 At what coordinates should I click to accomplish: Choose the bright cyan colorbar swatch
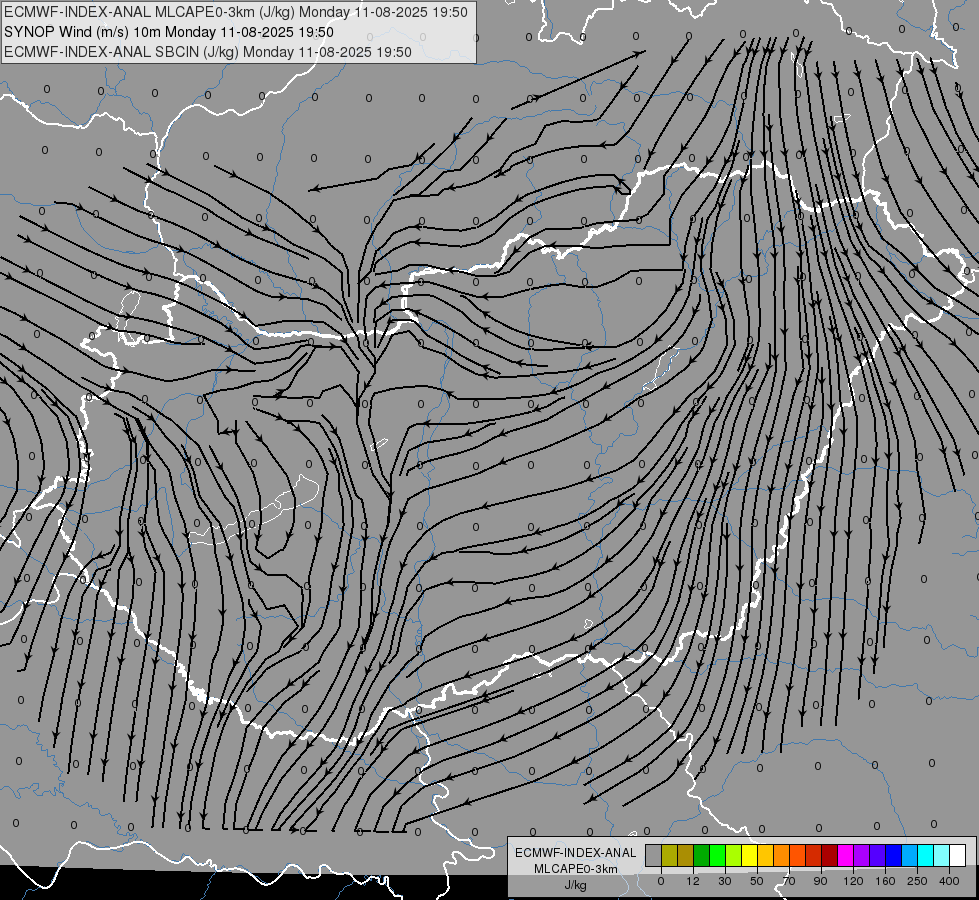coord(926,855)
